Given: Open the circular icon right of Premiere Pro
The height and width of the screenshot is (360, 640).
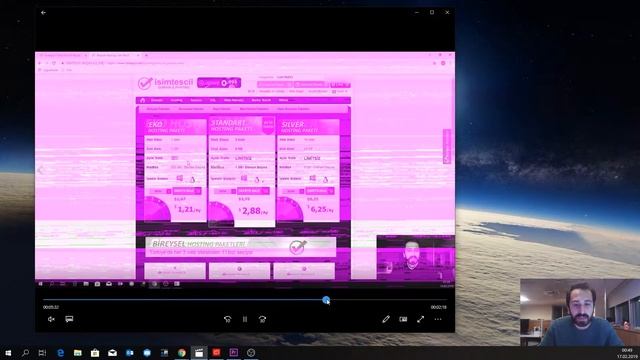Looking at the screenshot, I should 251,353.
